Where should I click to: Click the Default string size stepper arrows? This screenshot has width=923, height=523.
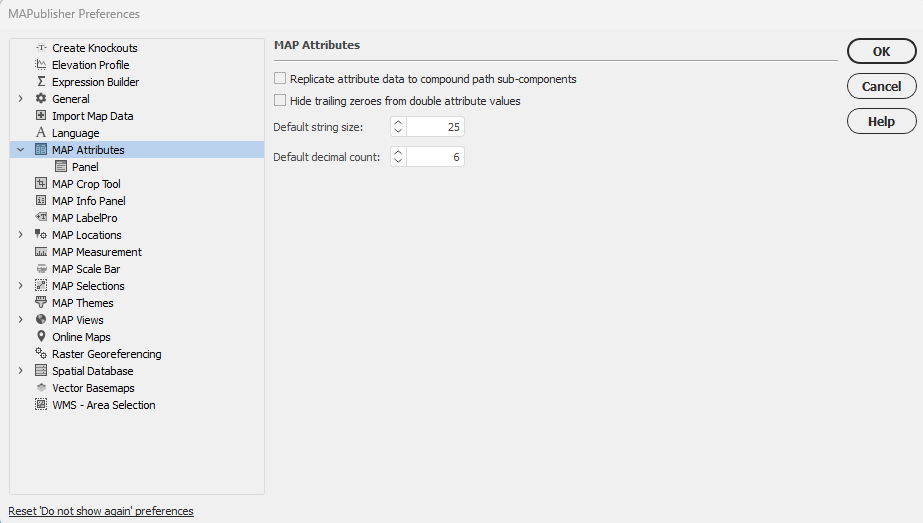point(398,127)
